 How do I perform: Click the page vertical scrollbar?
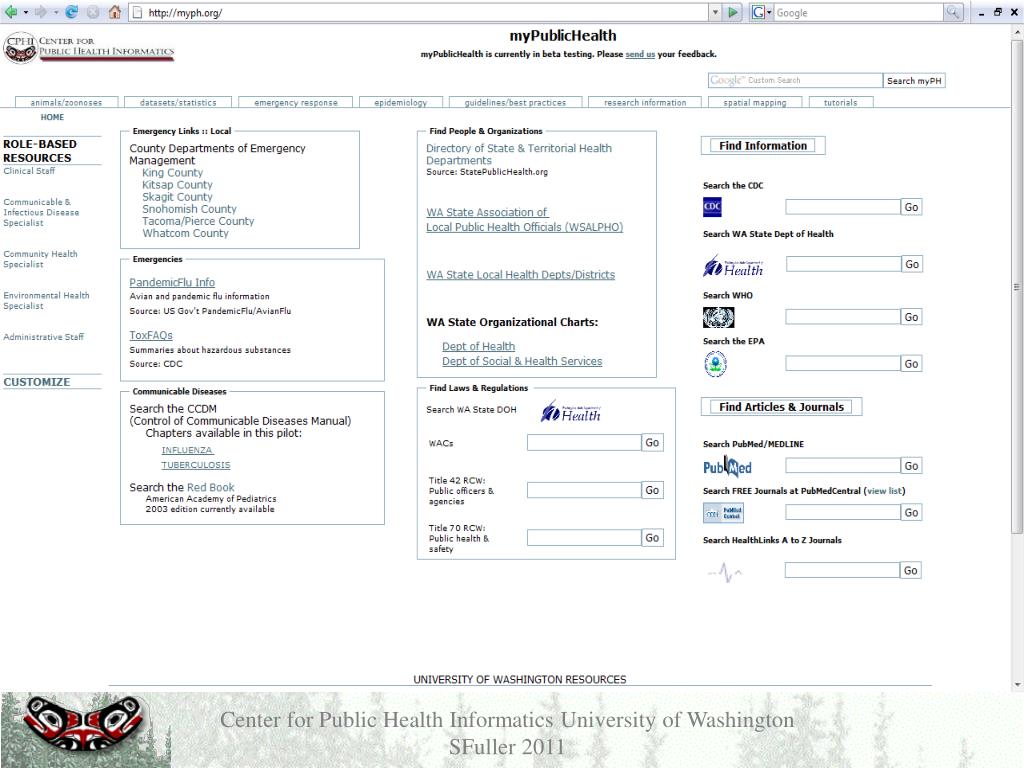[1017, 287]
